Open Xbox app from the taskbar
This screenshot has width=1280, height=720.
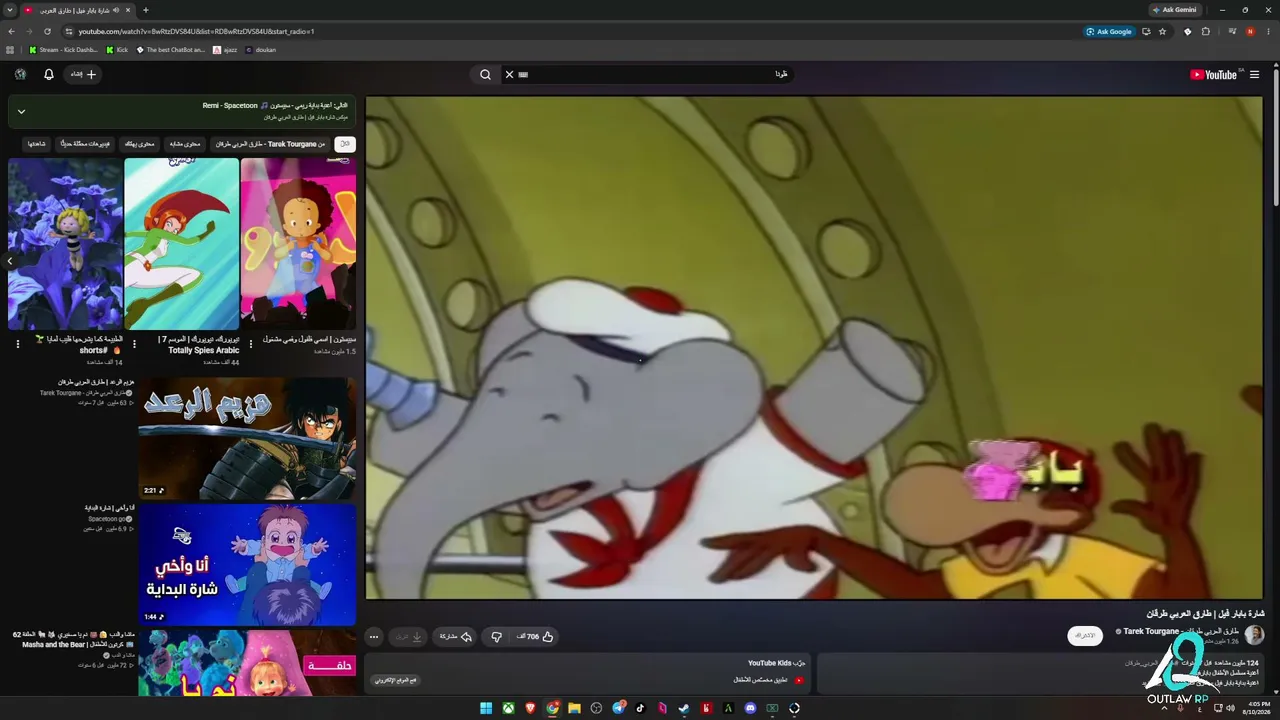(508, 708)
